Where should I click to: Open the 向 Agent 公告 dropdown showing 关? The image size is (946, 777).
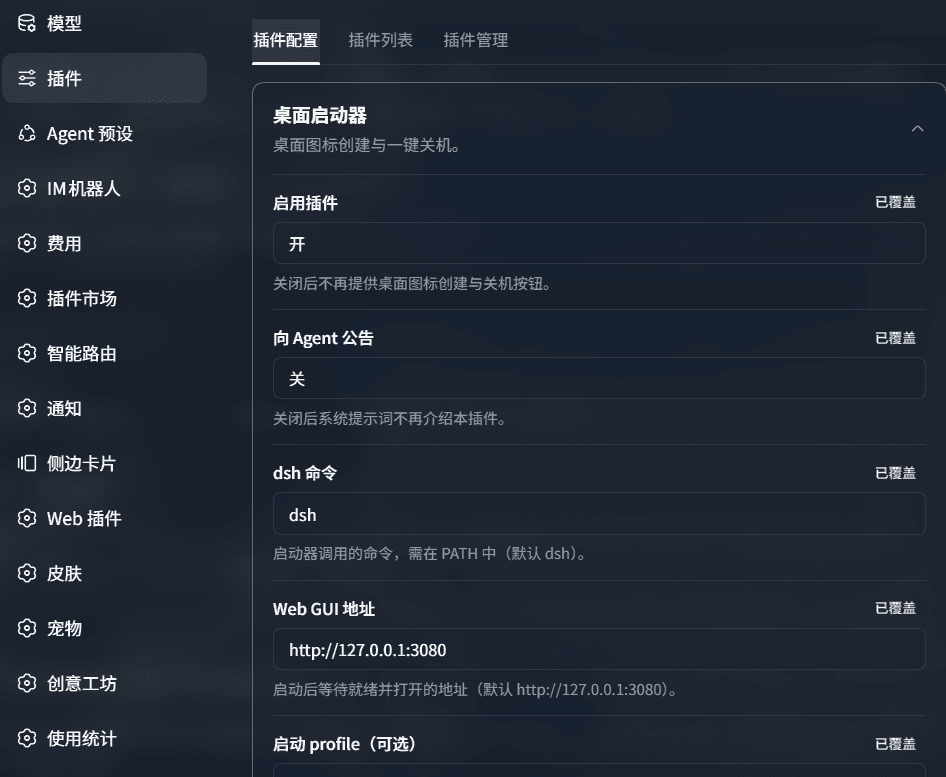(x=599, y=378)
